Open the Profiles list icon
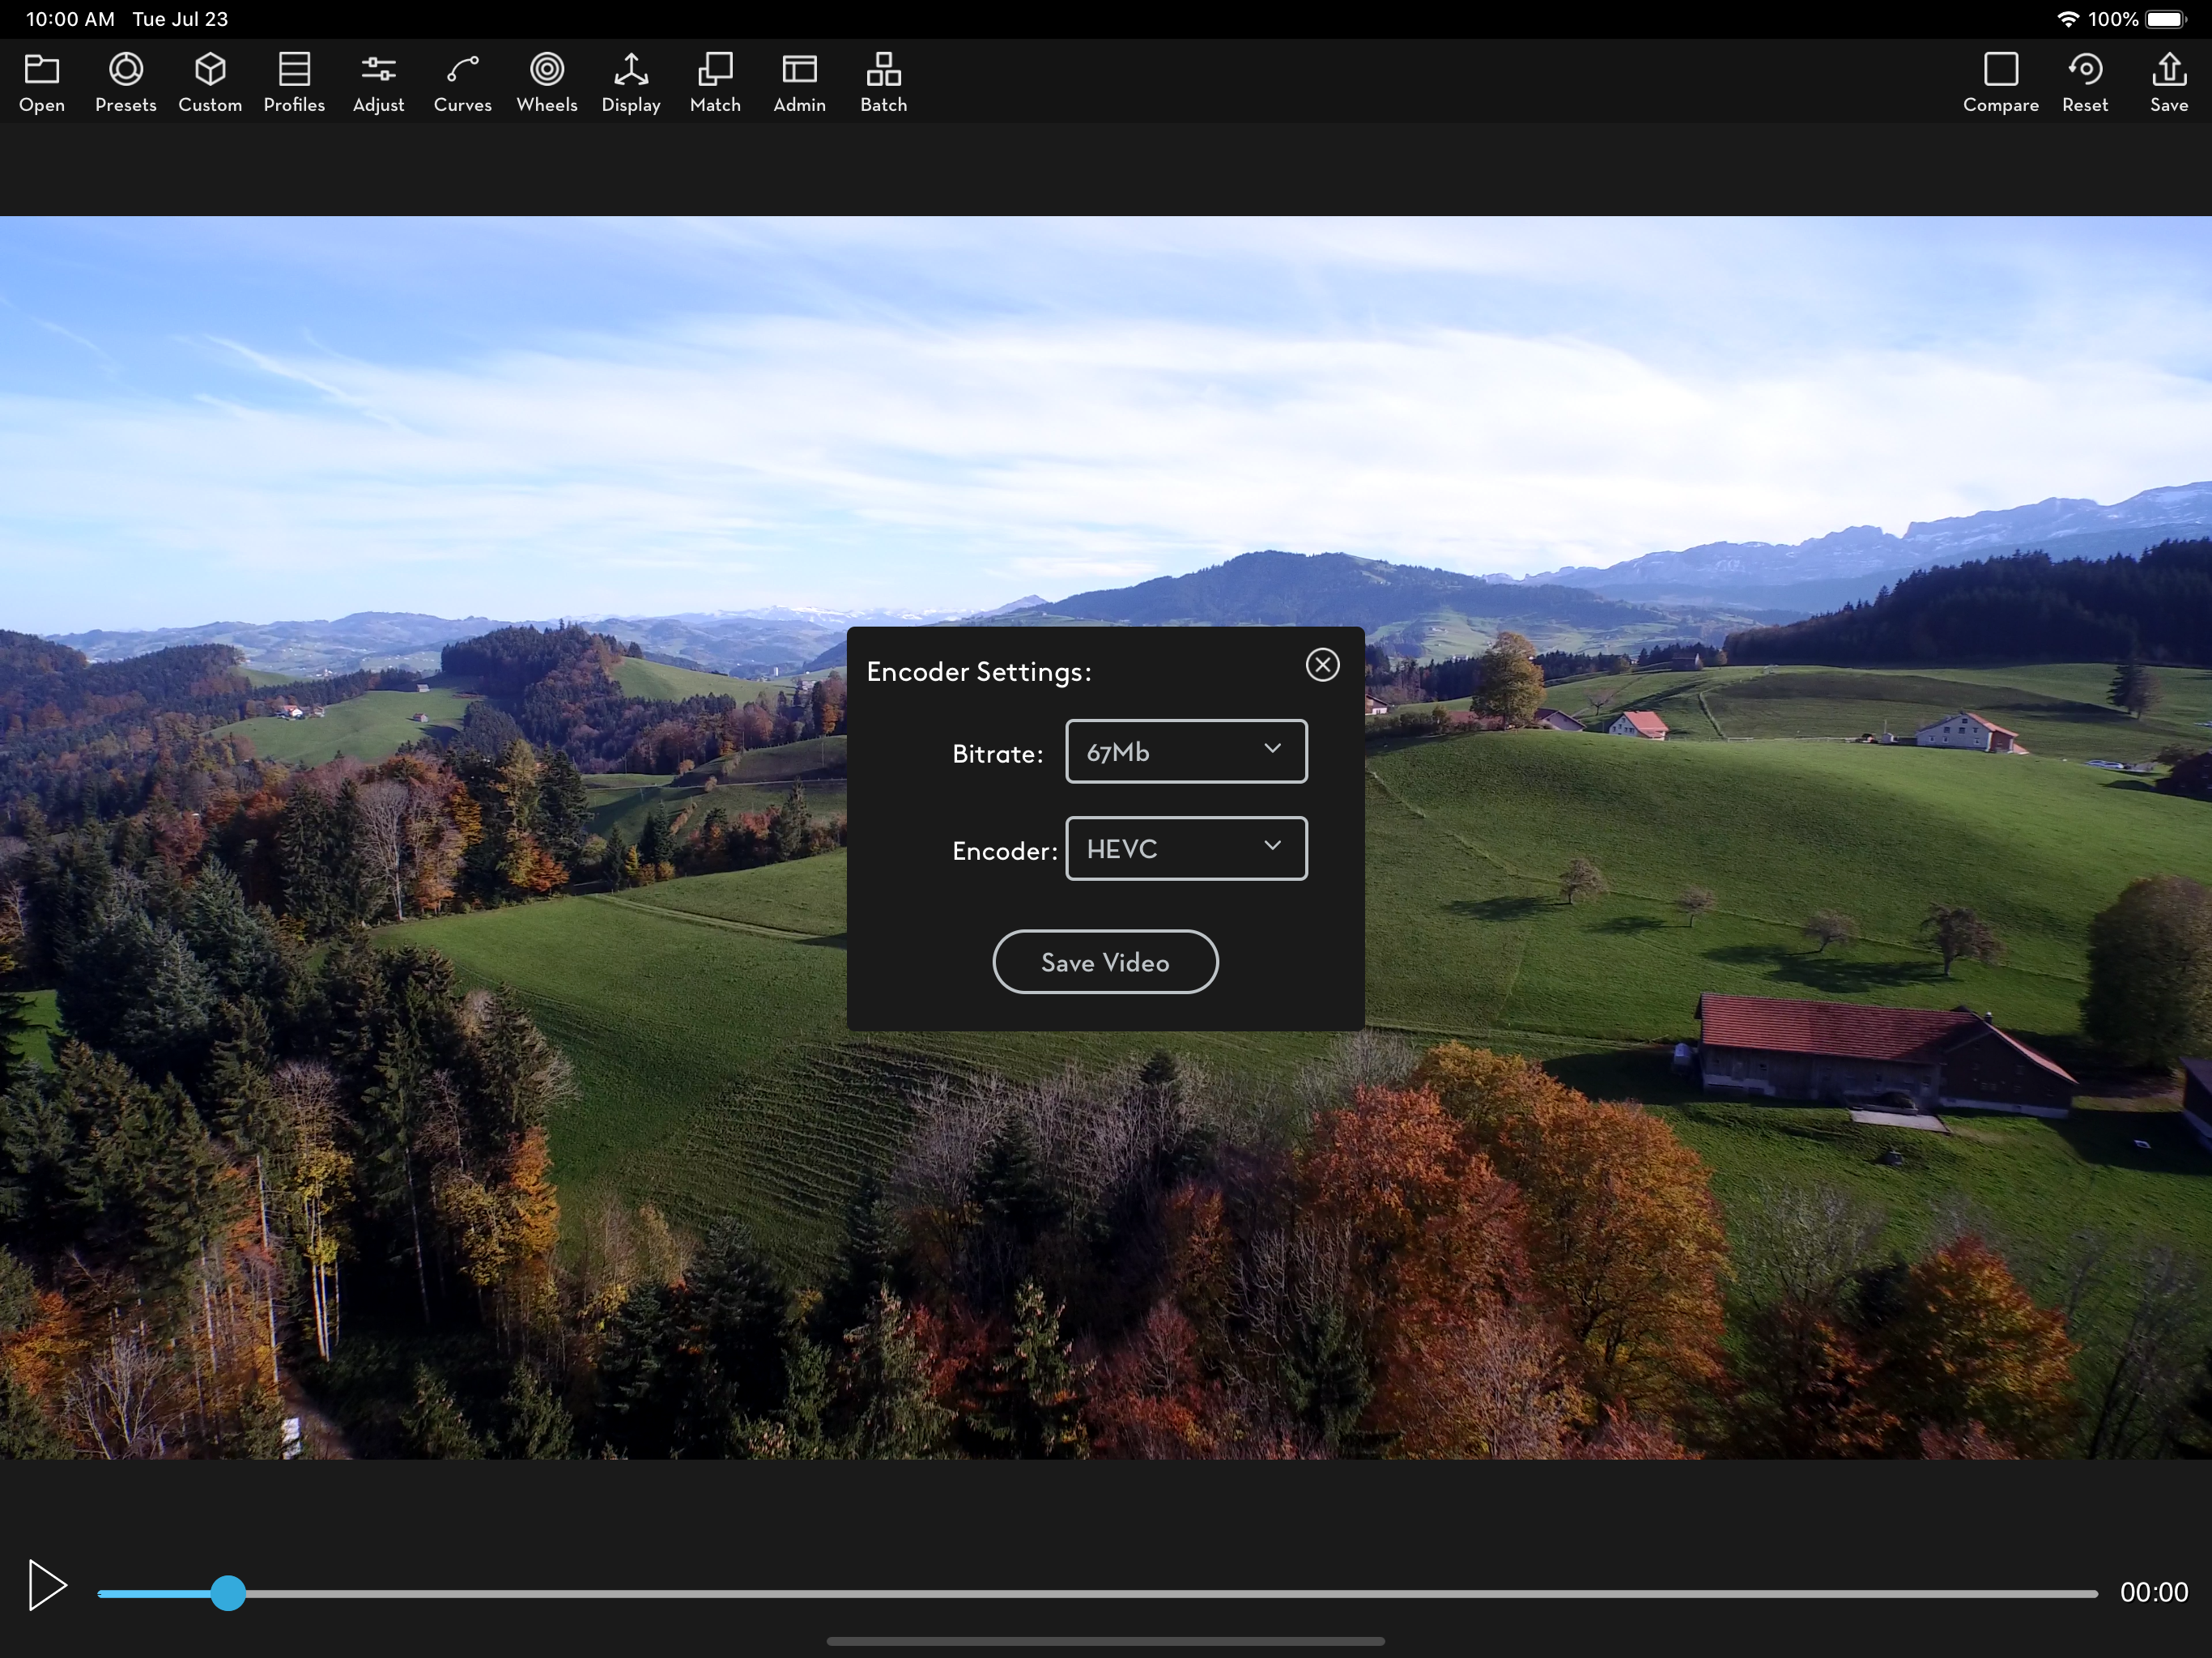 tap(294, 82)
